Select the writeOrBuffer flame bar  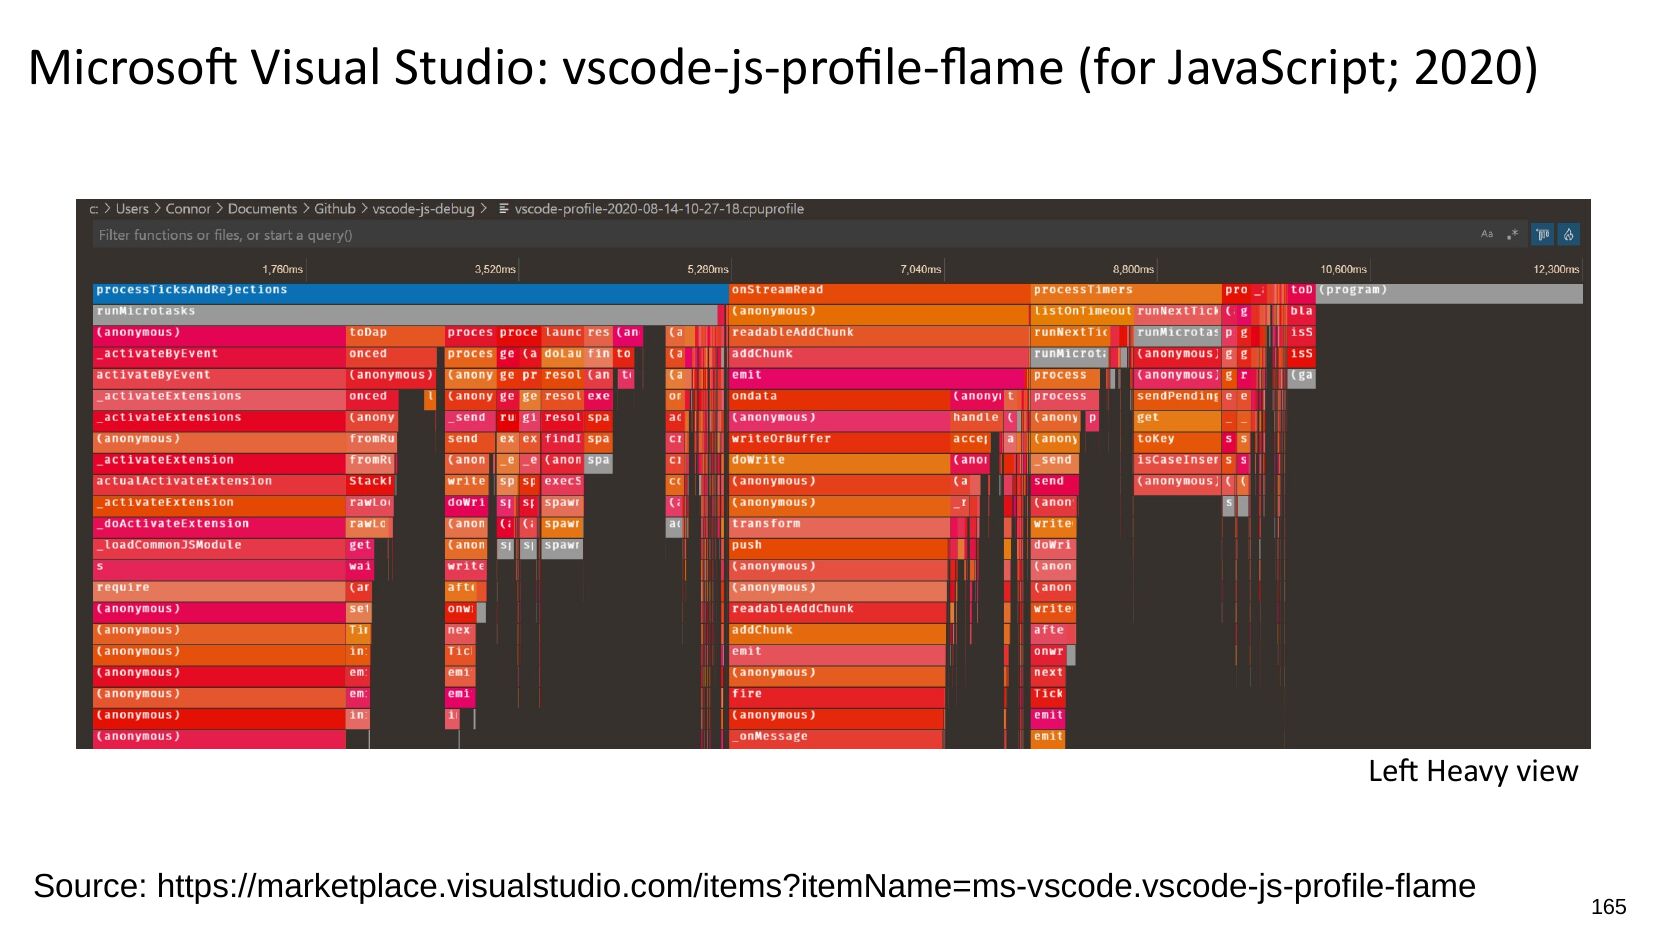click(x=838, y=440)
